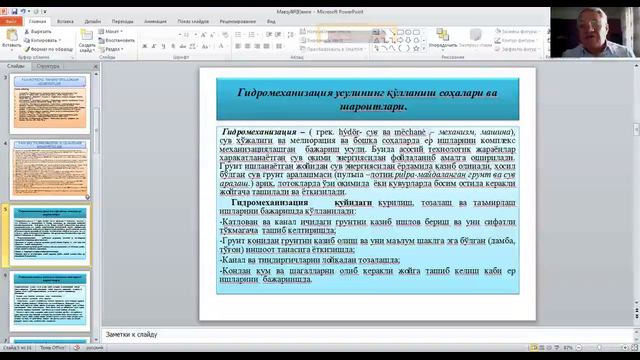Viewport: 640px width, 360px height.
Task: Toggle bold Ж formatting
Action: (144, 47)
